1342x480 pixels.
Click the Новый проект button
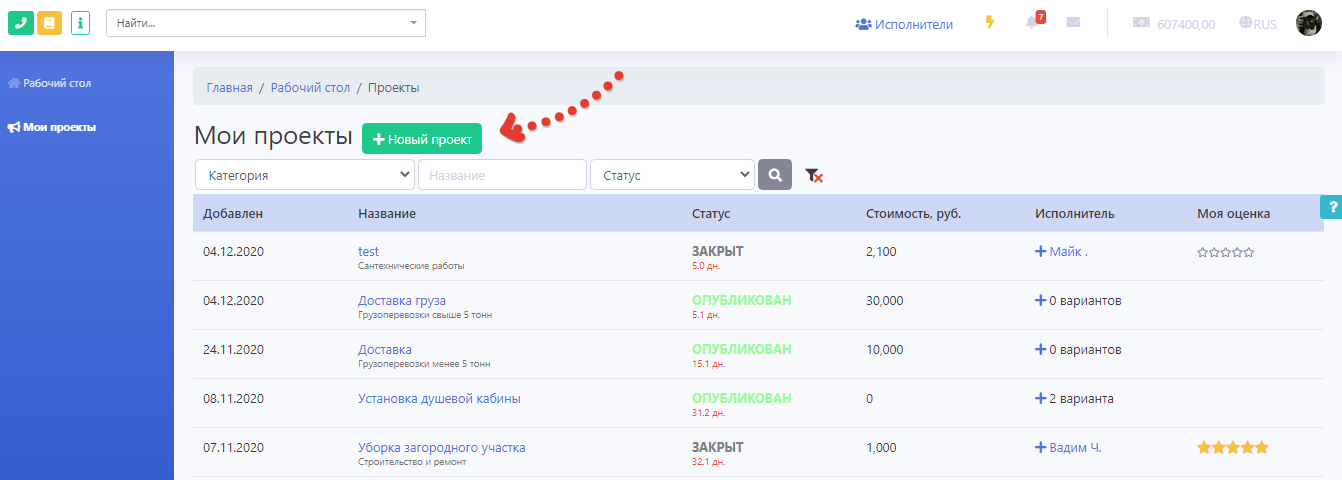tap(421, 139)
